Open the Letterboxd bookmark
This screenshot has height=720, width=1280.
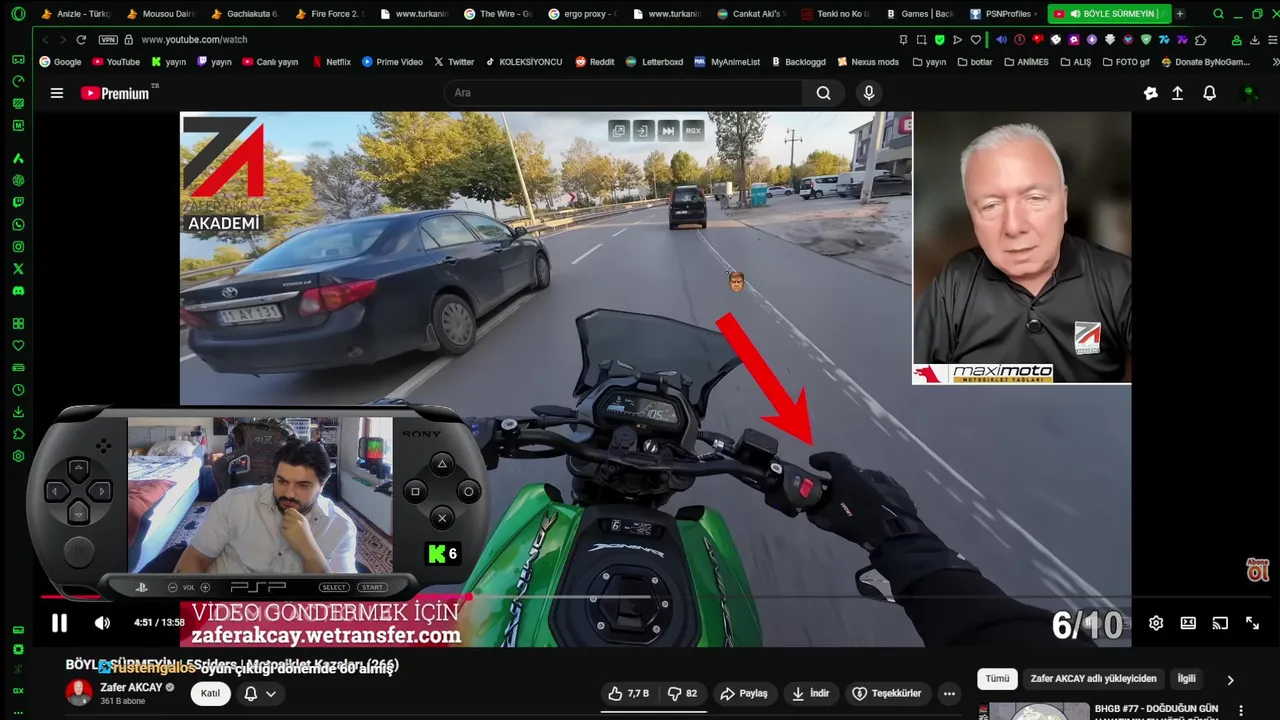coord(654,62)
